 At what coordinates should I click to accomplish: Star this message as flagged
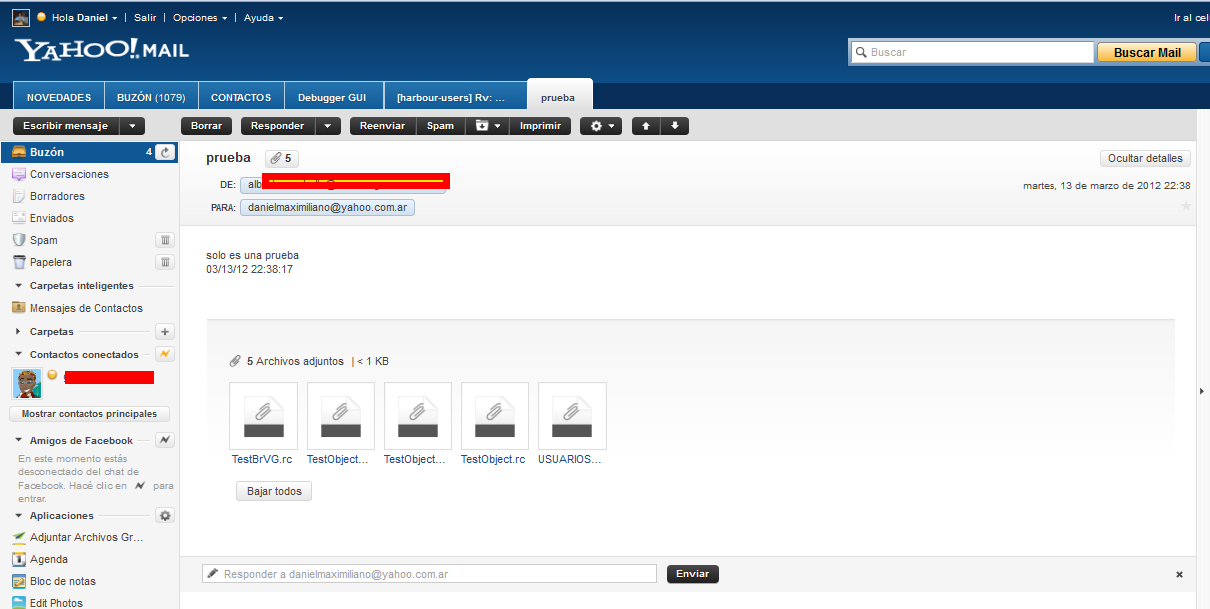(x=1186, y=206)
